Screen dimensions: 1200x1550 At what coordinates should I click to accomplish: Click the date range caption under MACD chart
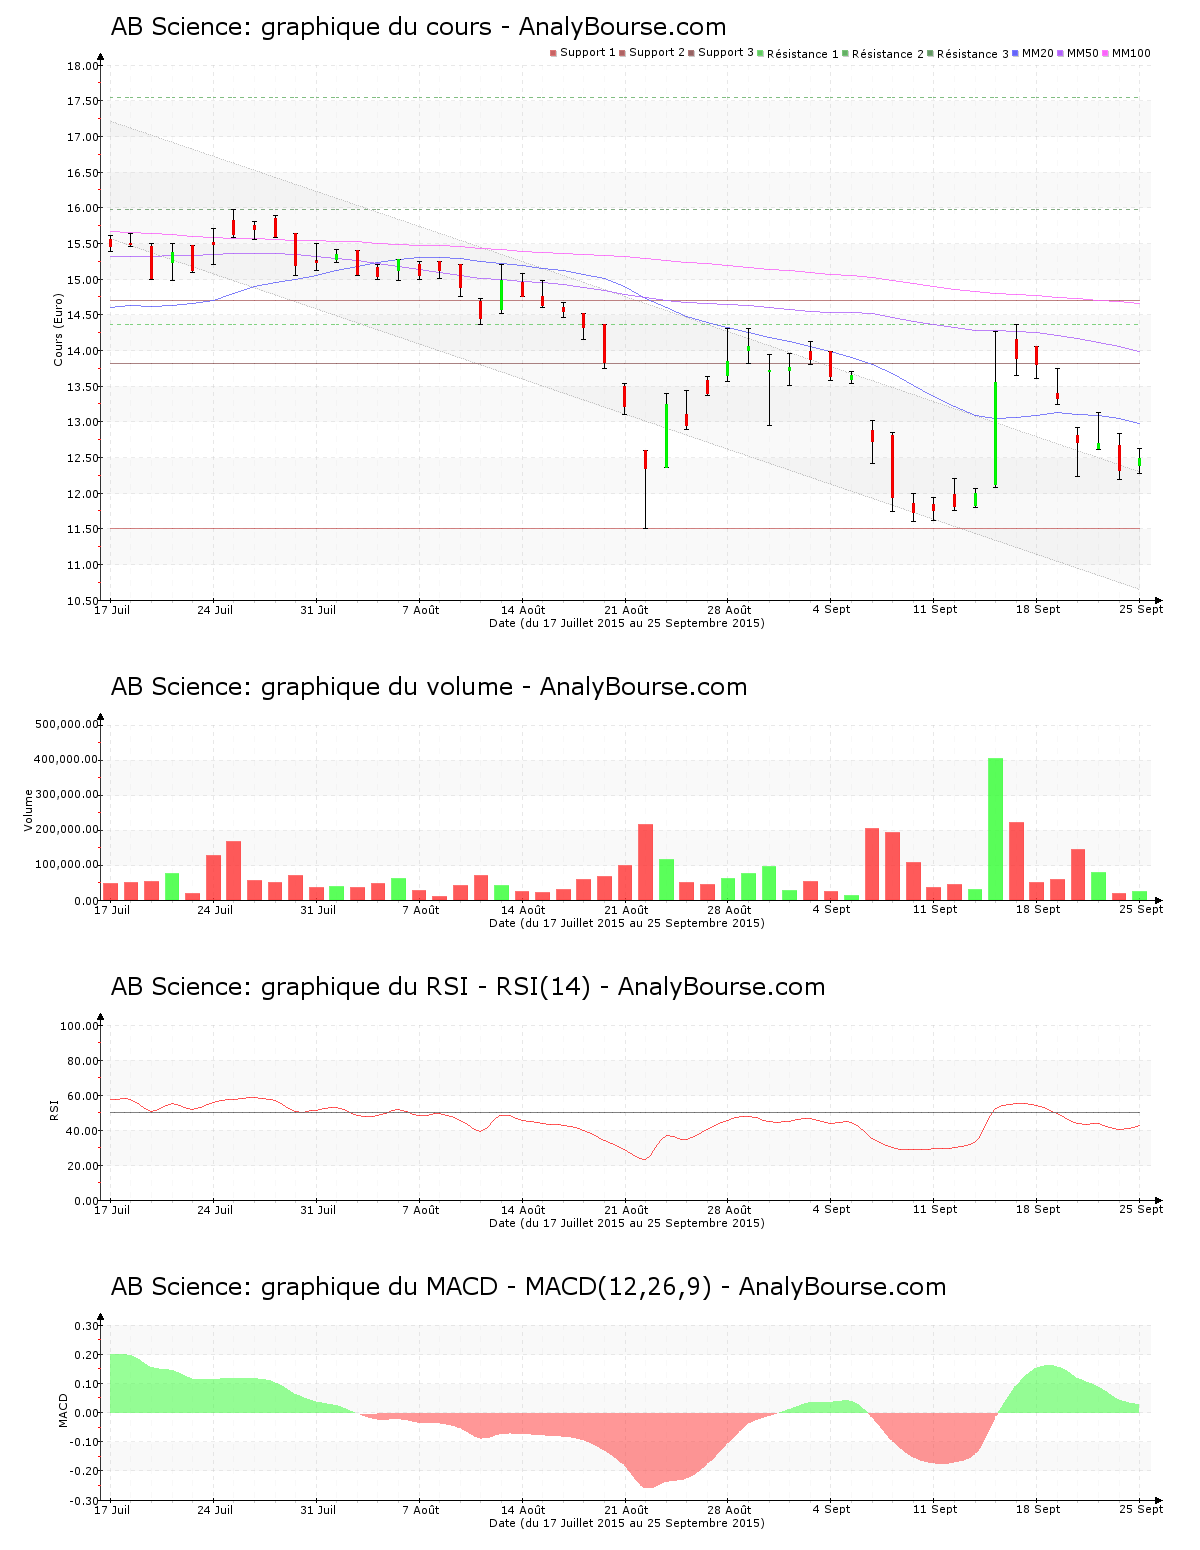(x=627, y=1523)
